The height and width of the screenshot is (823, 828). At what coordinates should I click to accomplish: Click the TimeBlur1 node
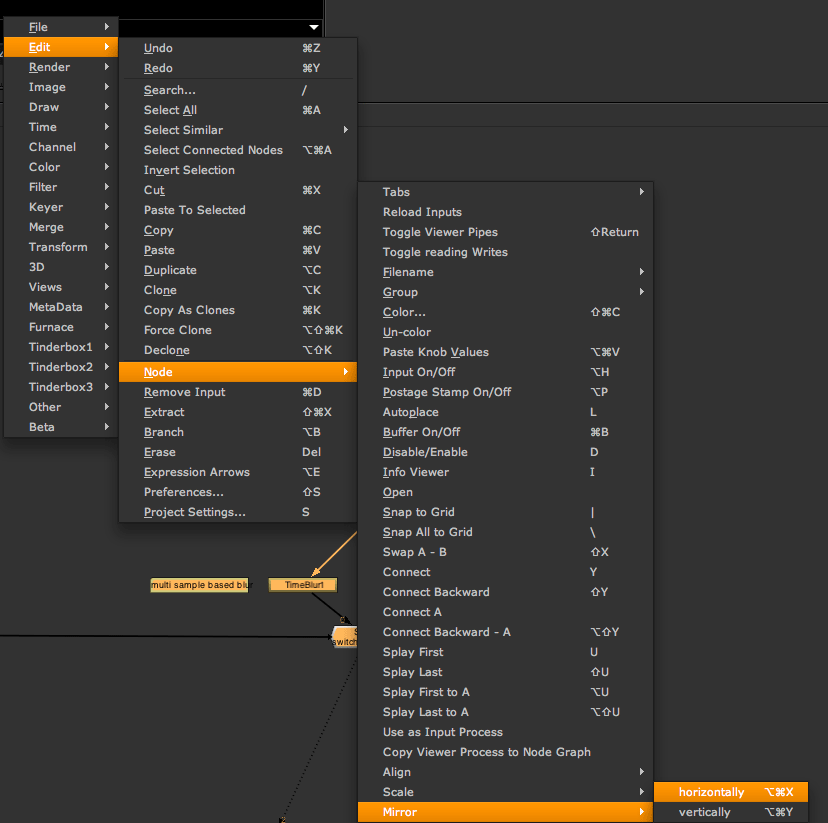coord(303,584)
